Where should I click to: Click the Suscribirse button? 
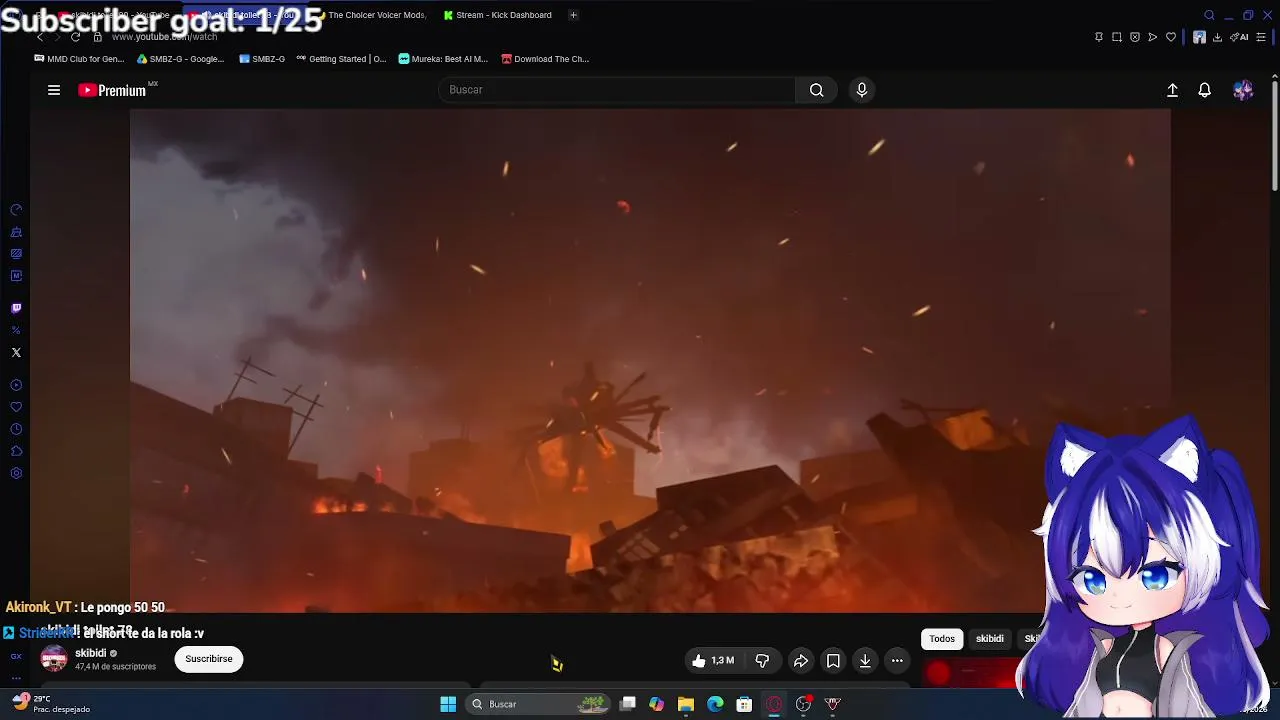tap(209, 659)
